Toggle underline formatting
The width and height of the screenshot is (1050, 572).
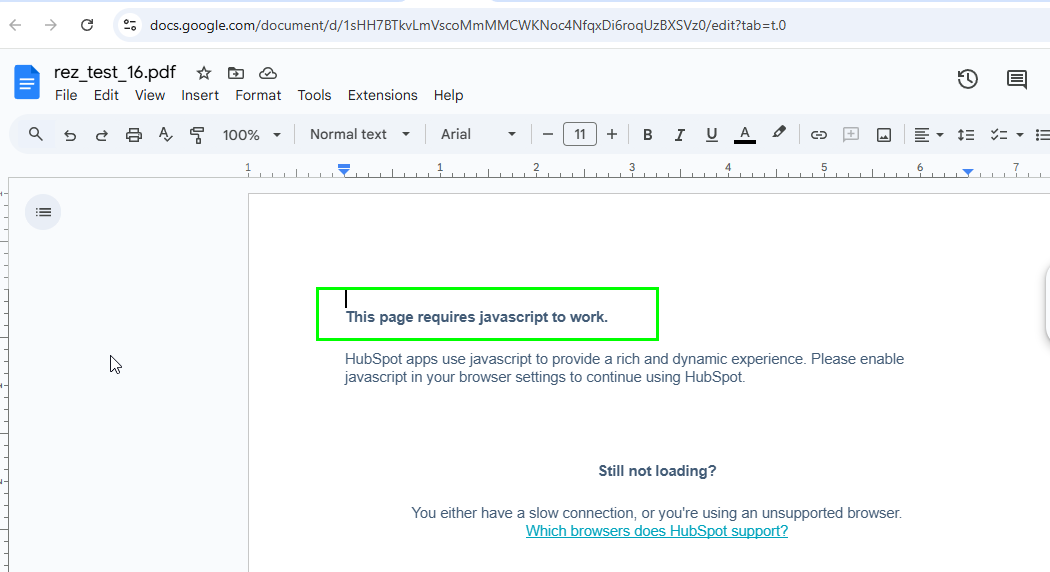[x=712, y=135]
